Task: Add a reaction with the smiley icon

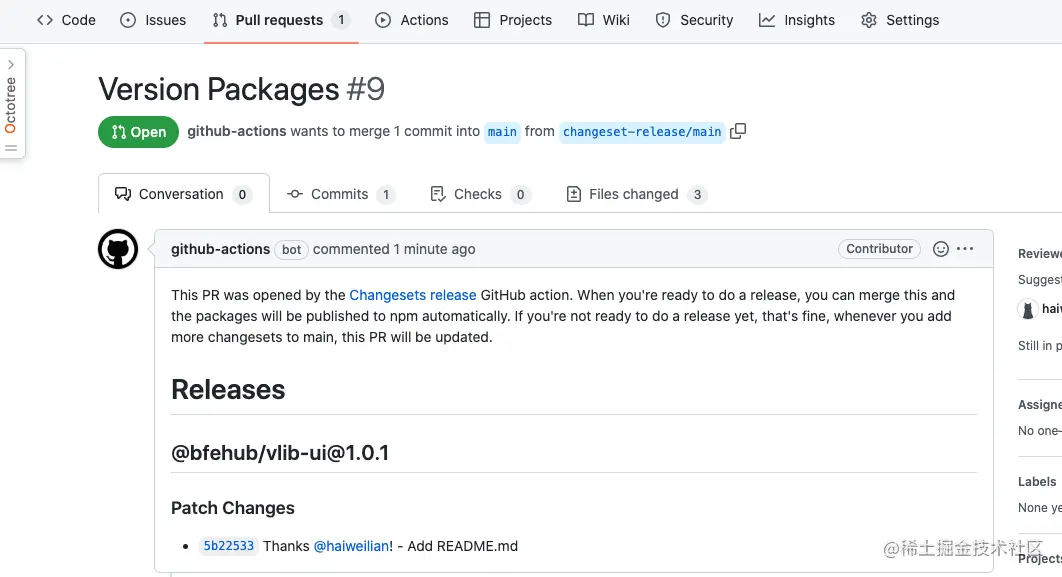Action: tap(941, 249)
